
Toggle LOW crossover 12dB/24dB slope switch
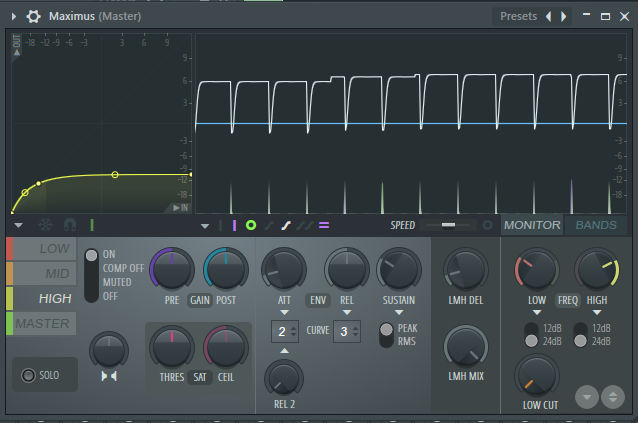click(x=531, y=335)
